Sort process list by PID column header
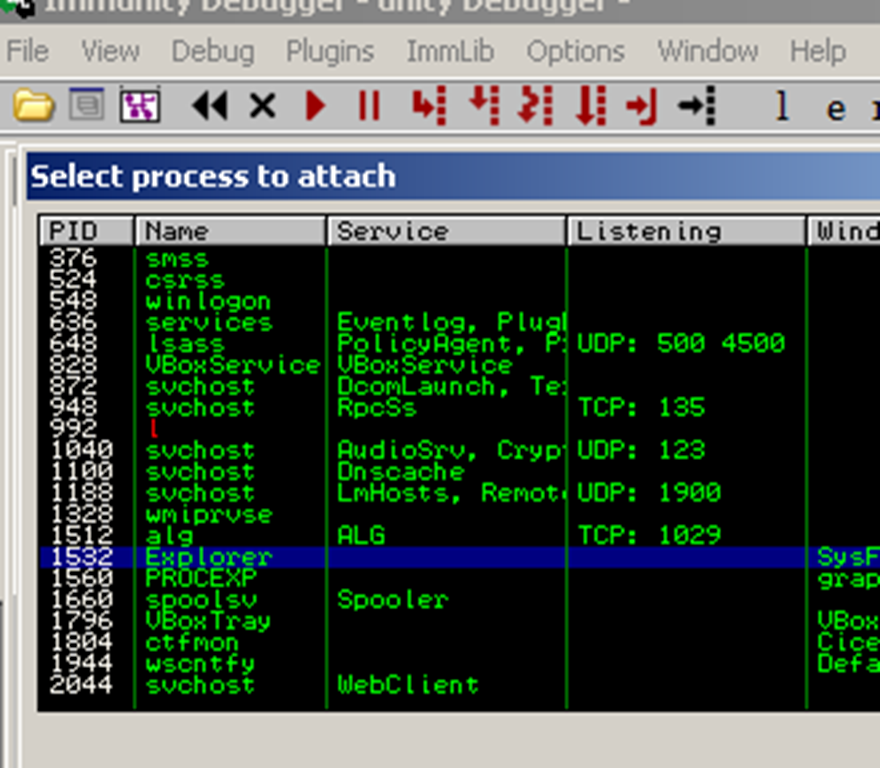Image resolution: width=880 pixels, height=768 pixels. [x=86, y=231]
